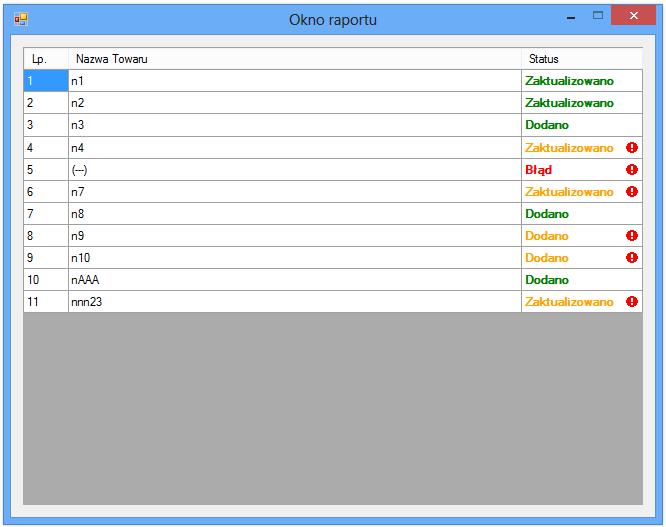Select the Zaktualizowano status of n2
The image size is (666, 527).
click(569, 103)
